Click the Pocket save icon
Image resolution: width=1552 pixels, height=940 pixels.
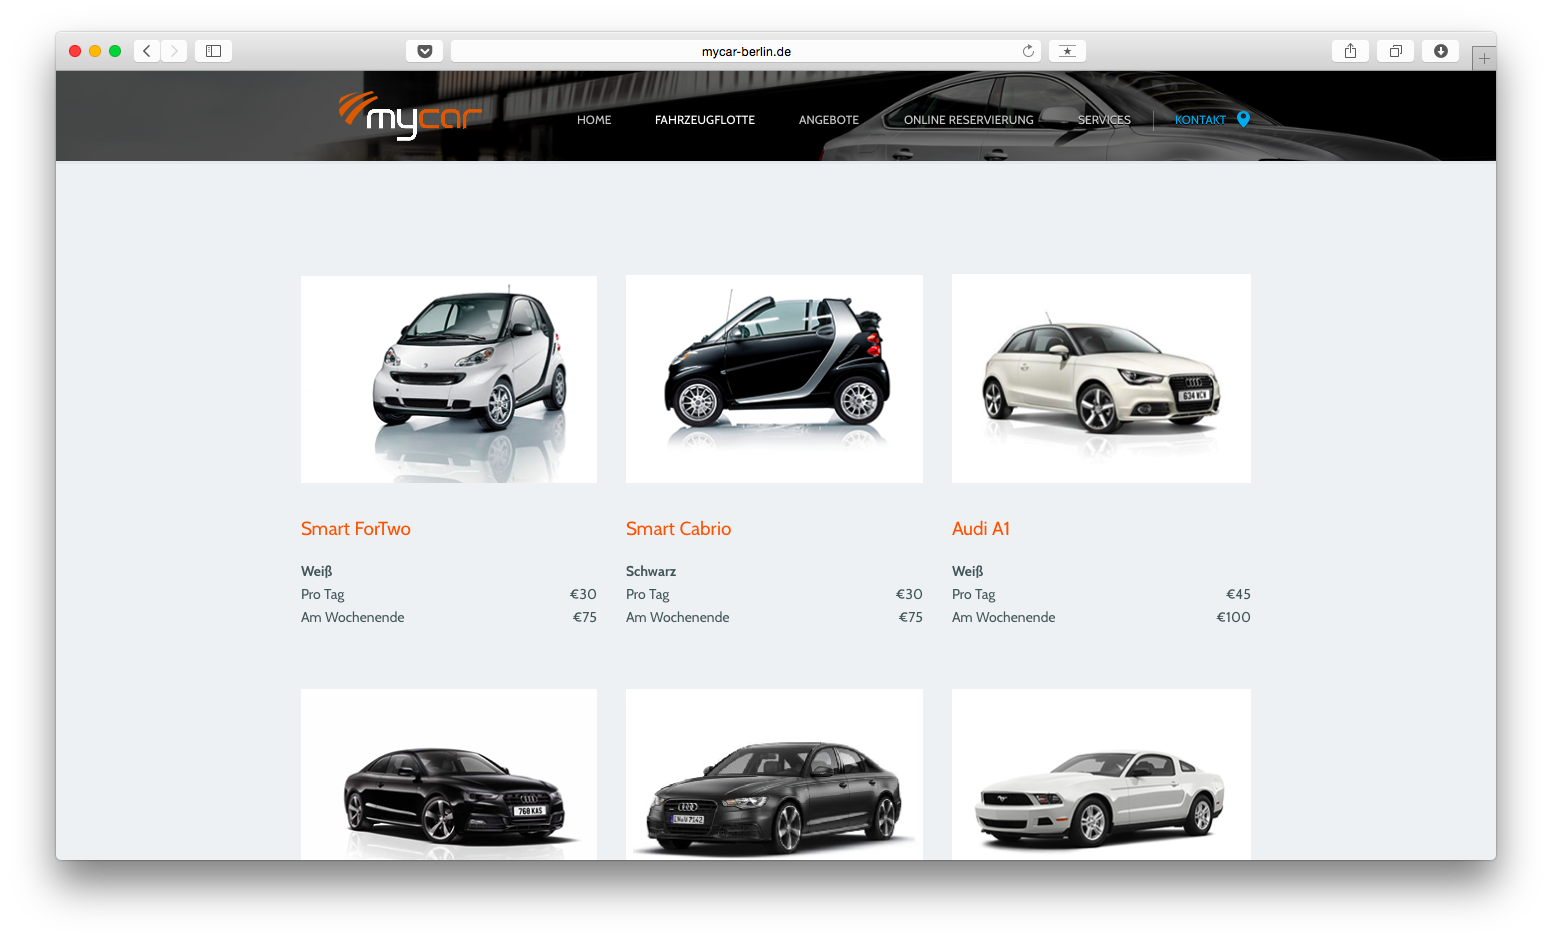(425, 51)
